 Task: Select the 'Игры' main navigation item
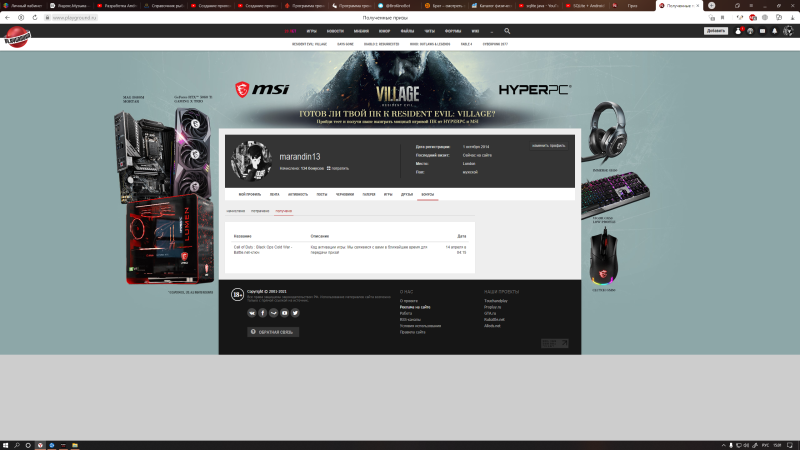[312, 31]
